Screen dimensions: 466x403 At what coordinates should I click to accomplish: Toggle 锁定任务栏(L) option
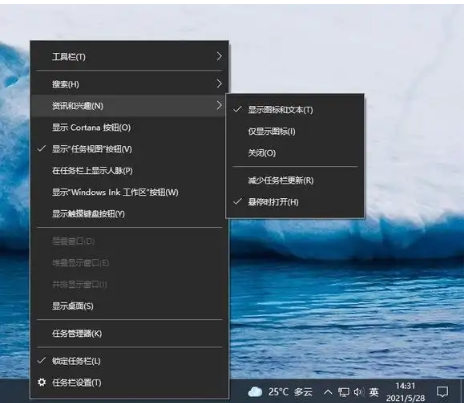129,361
